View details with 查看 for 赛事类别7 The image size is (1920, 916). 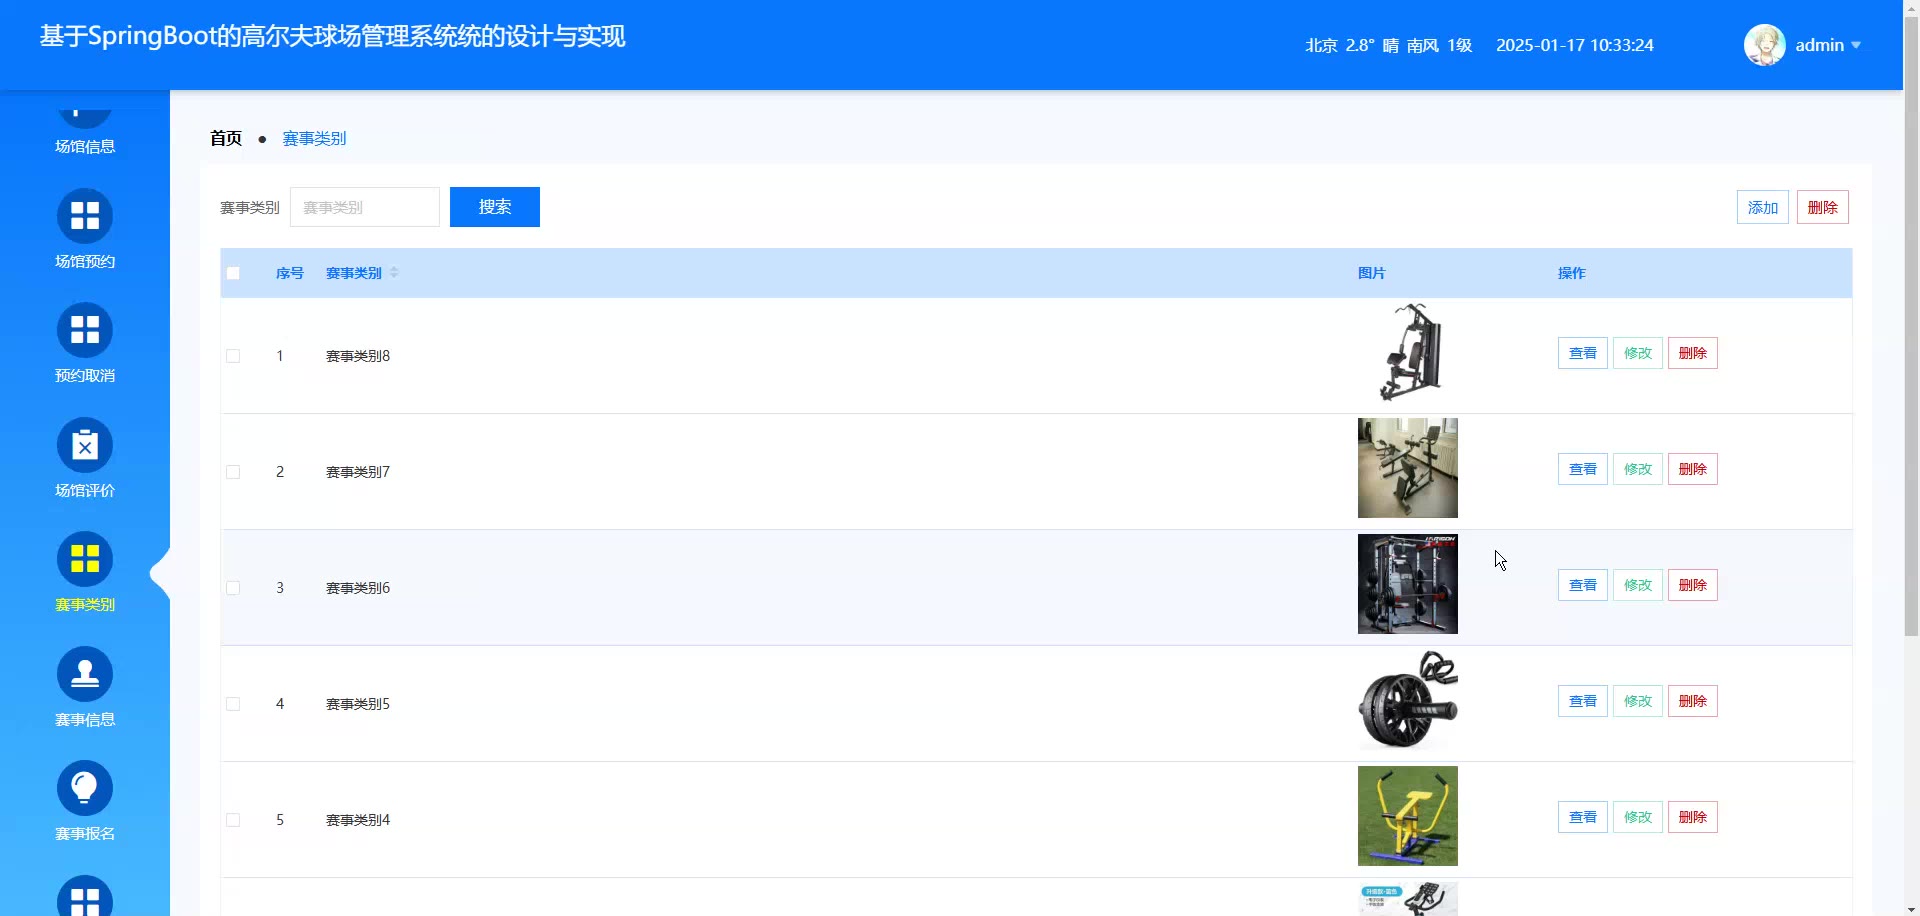[x=1583, y=469]
